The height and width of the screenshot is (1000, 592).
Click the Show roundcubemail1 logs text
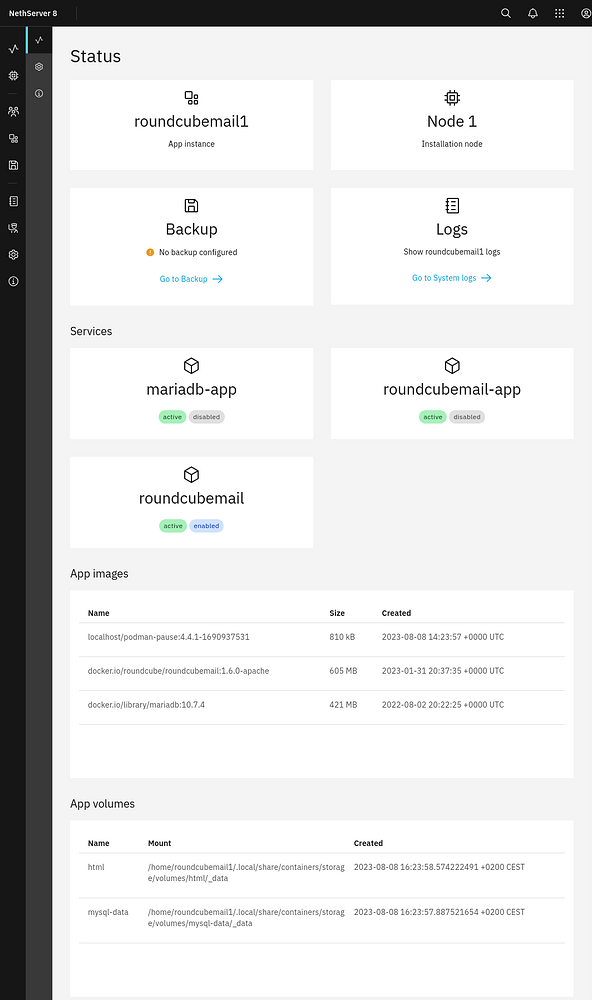click(x=452, y=252)
